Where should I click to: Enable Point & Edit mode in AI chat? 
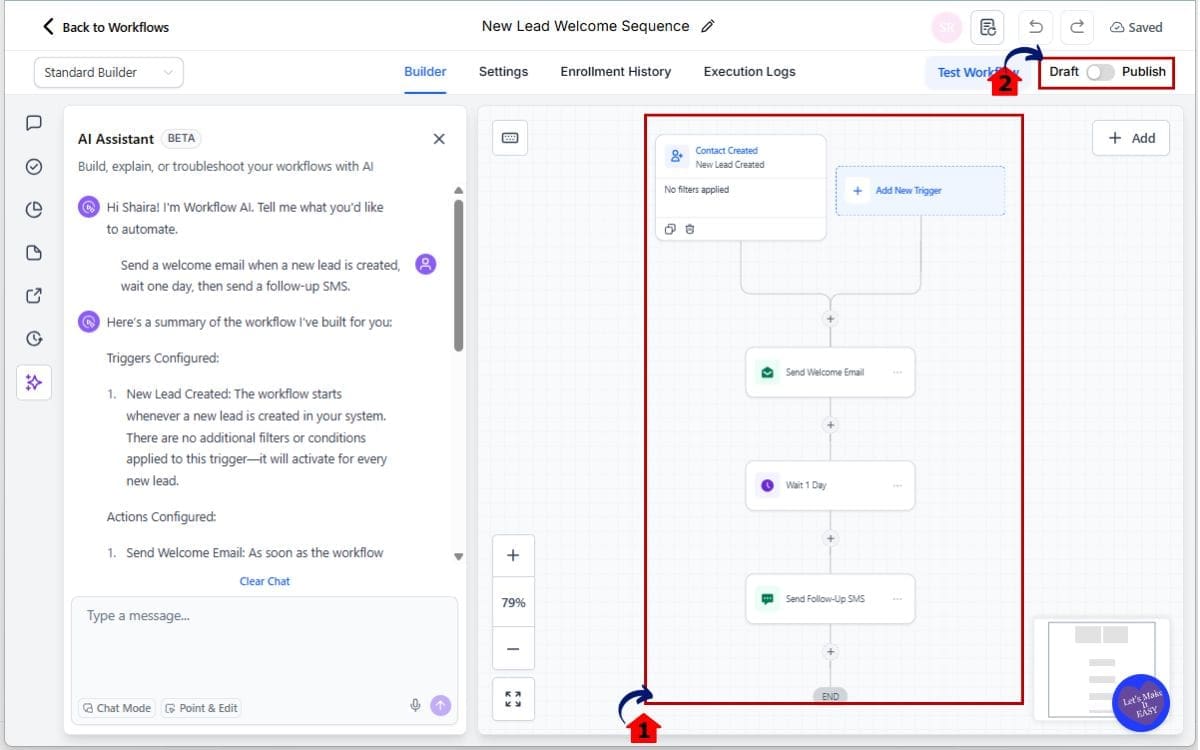(201, 708)
